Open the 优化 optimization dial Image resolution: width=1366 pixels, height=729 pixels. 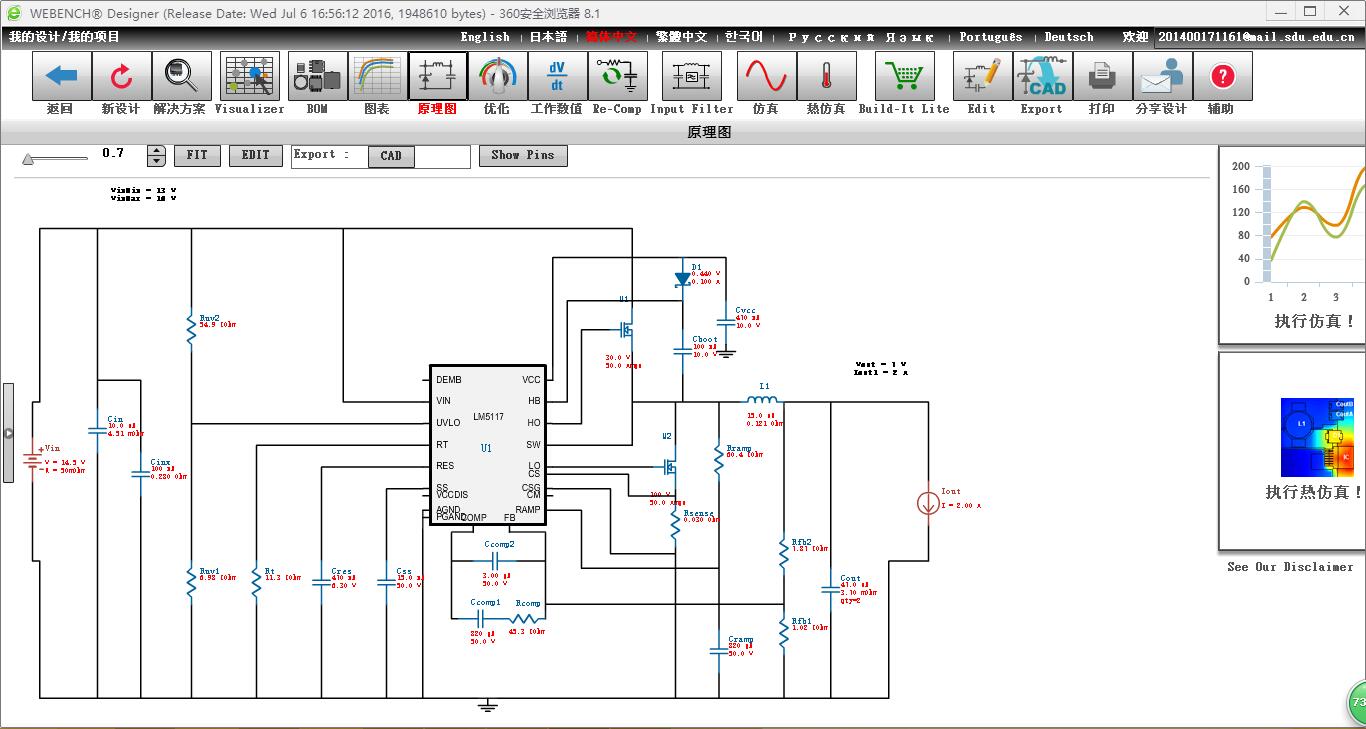coord(497,76)
